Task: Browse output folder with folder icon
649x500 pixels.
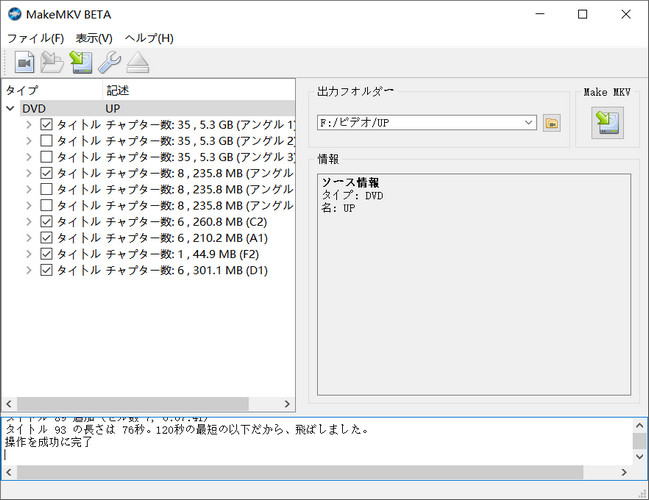Action: click(x=552, y=123)
